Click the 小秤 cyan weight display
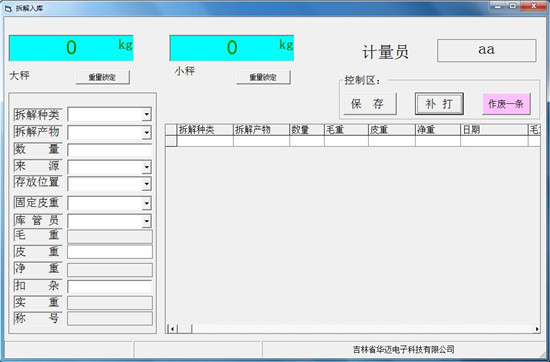This screenshot has width=550, height=362. 232,48
